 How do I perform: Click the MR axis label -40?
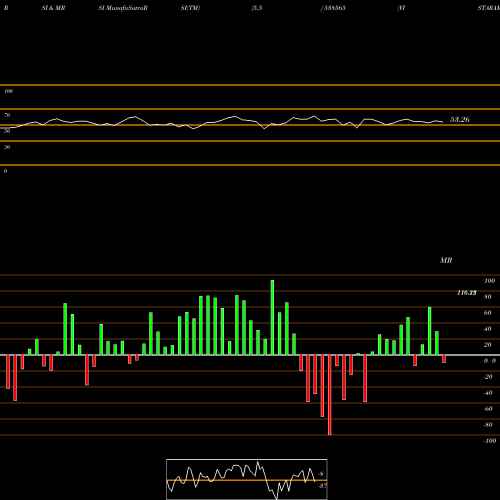[488, 393]
